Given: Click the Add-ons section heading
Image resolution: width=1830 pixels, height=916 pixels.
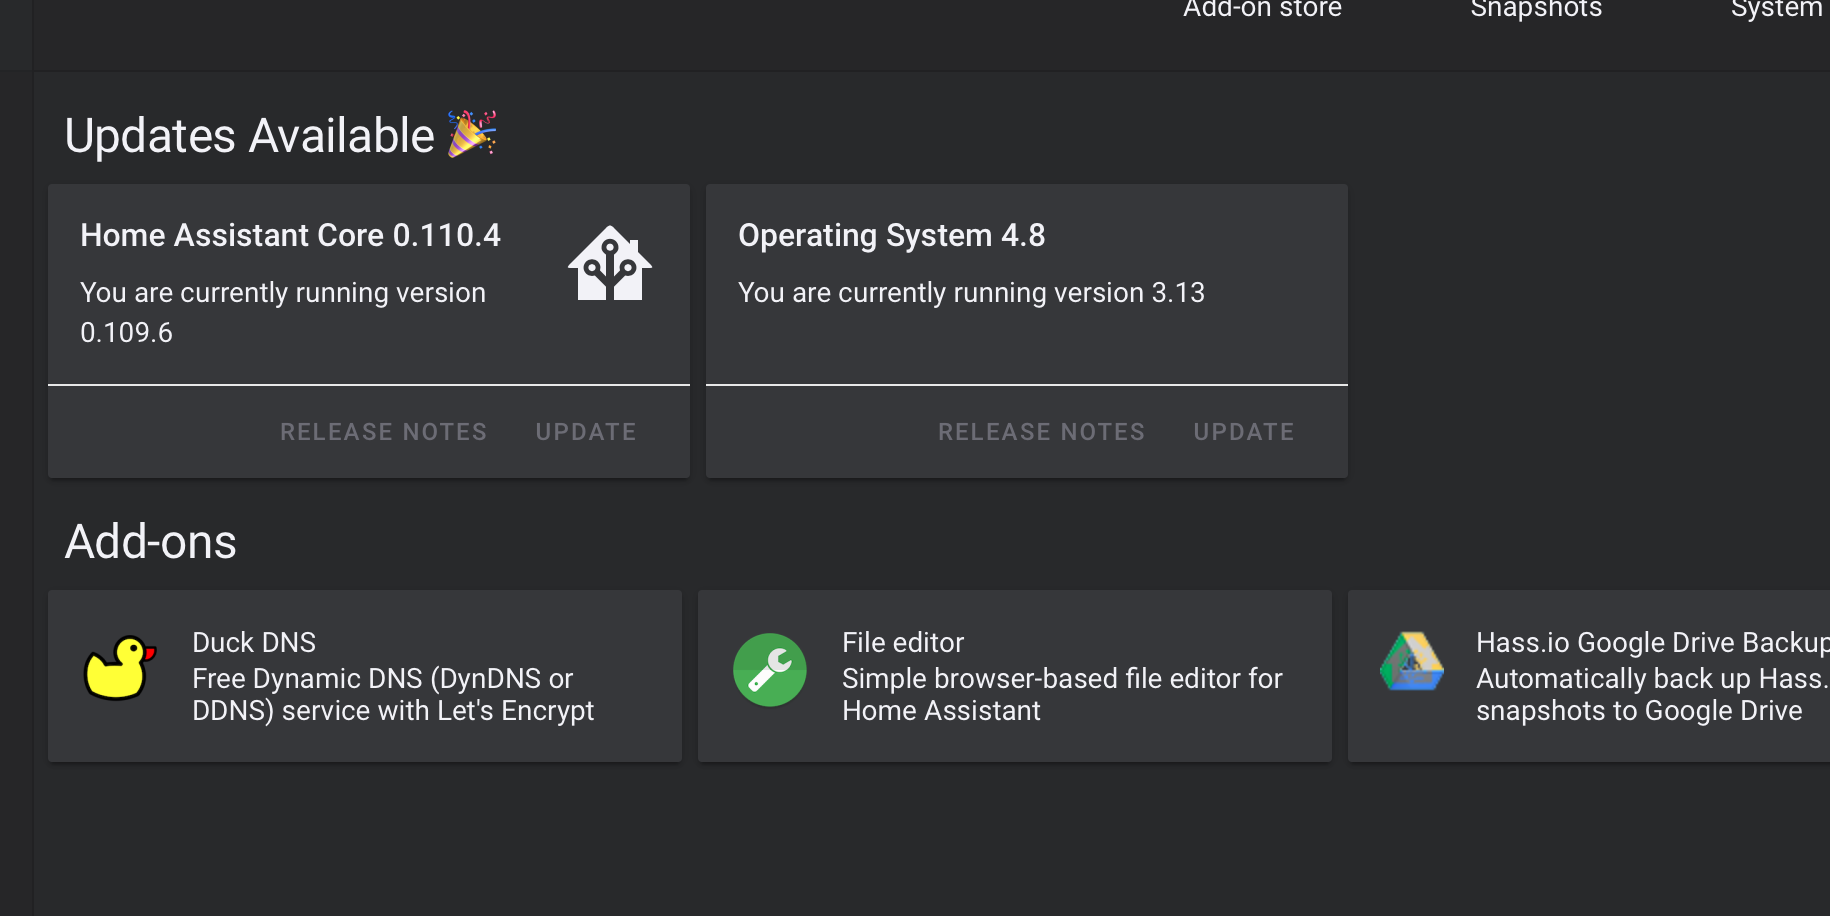Looking at the screenshot, I should [151, 542].
